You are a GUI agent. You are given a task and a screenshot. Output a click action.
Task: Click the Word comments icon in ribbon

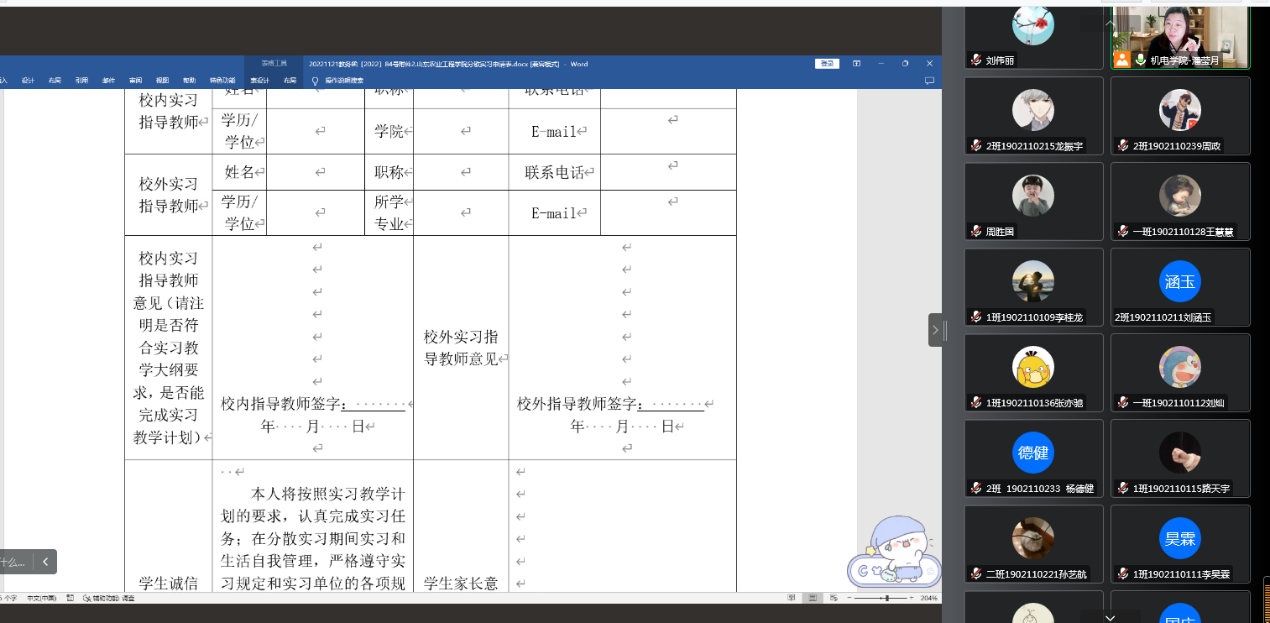coord(929,80)
